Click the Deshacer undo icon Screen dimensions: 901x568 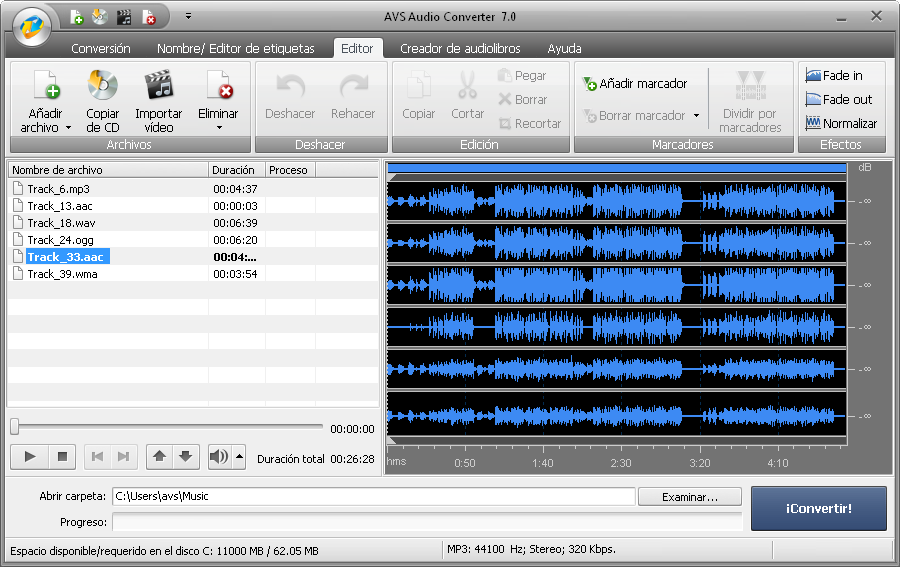pyautogui.click(x=290, y=86)
